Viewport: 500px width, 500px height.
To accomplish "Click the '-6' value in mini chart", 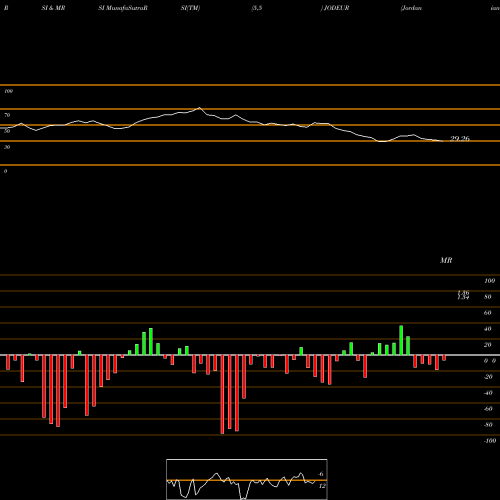I will tap(320, 474).
